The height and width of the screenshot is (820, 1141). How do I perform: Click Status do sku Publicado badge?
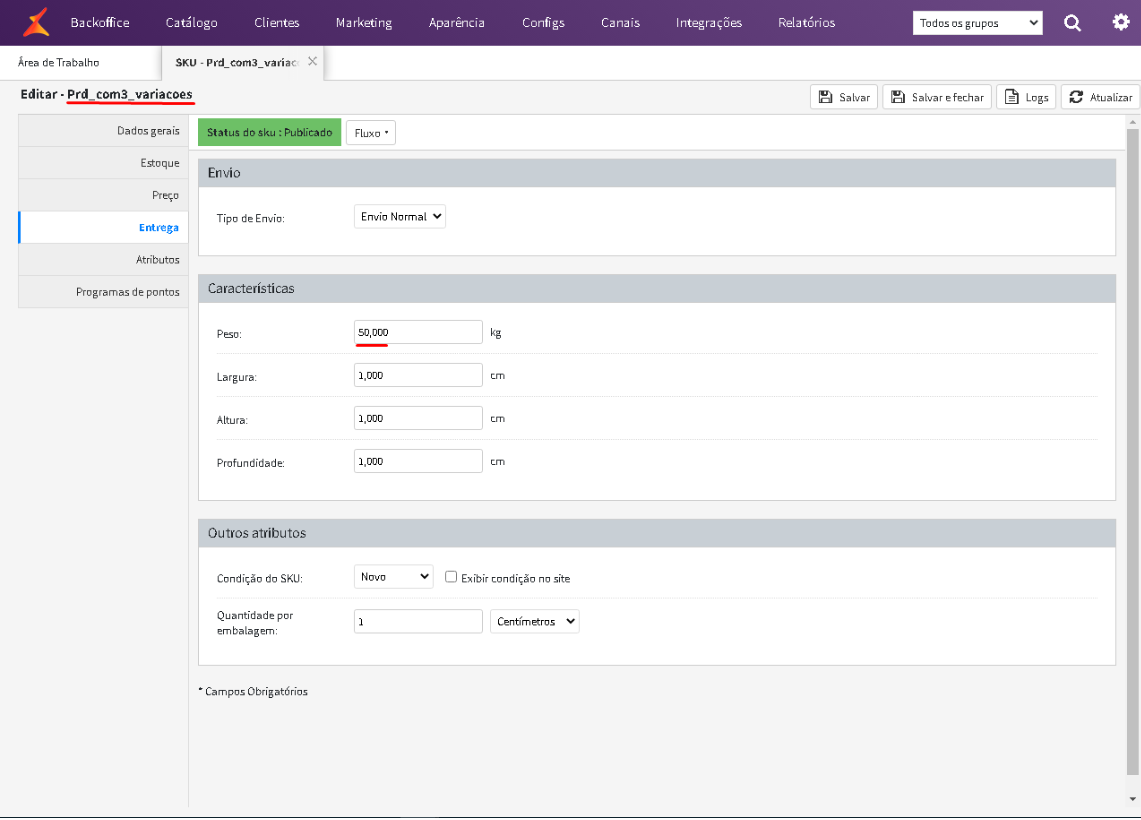[x=269, y=132]
